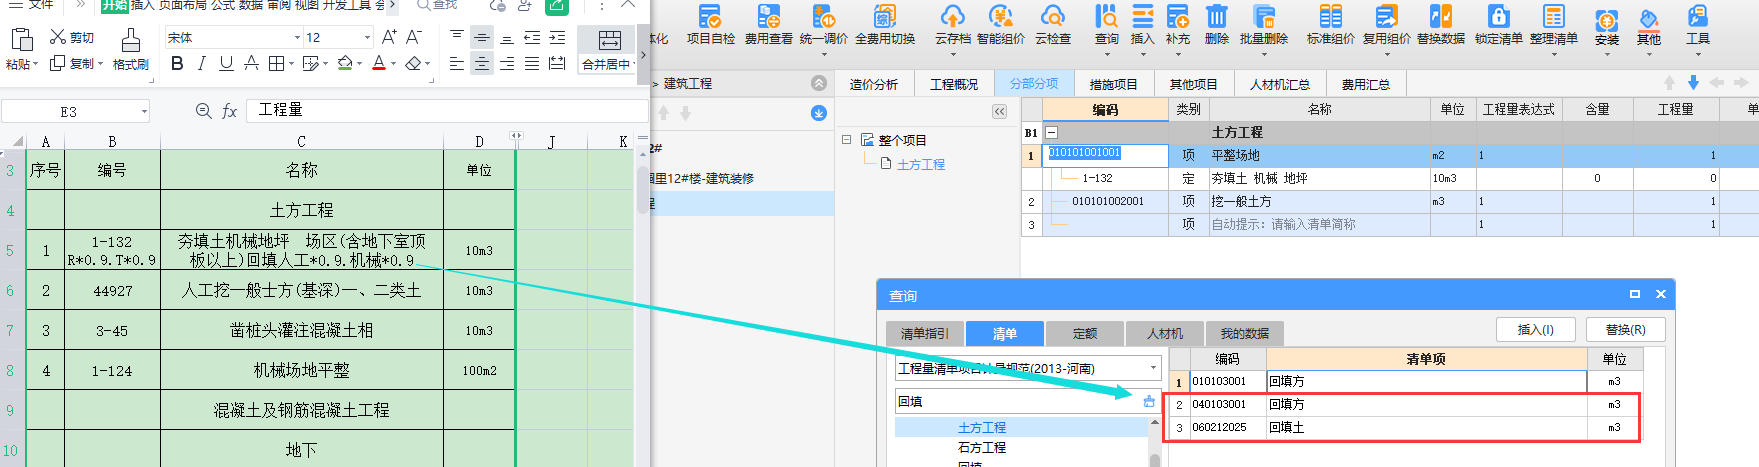Open the 粘贴 (paste) dropdown arrow

coord(36,64)
